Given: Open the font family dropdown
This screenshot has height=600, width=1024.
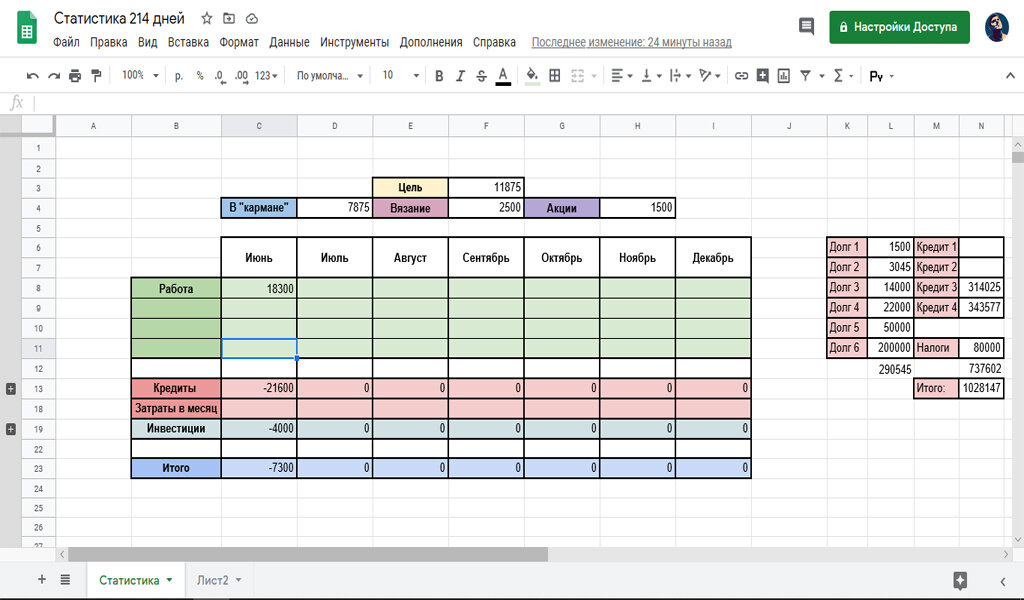Looking at the screenshot, I should click(329, 76).
